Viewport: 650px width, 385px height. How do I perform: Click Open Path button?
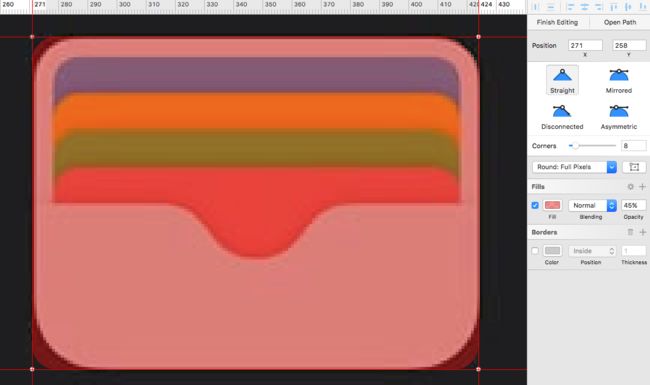pyautogui.click(x=620, y=22)
